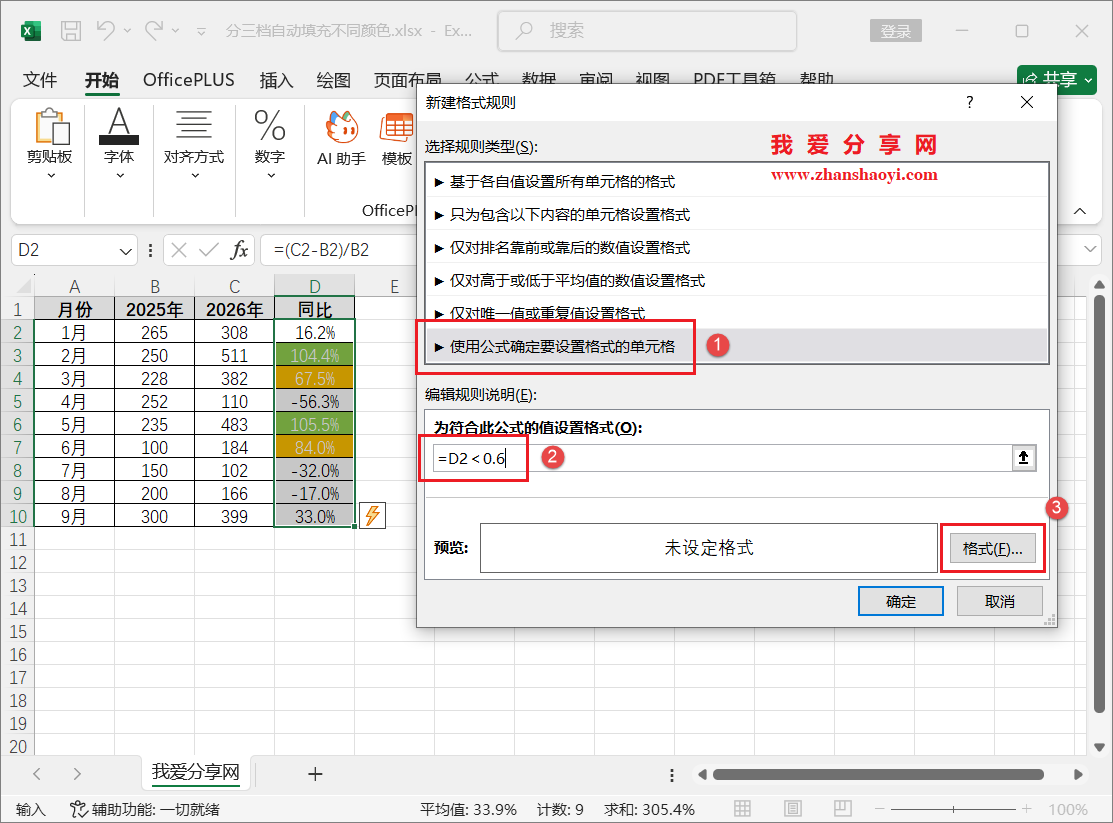Click the 登录 sign-in button
This screenshot has height=823, width=1113.
click(895, 31)
